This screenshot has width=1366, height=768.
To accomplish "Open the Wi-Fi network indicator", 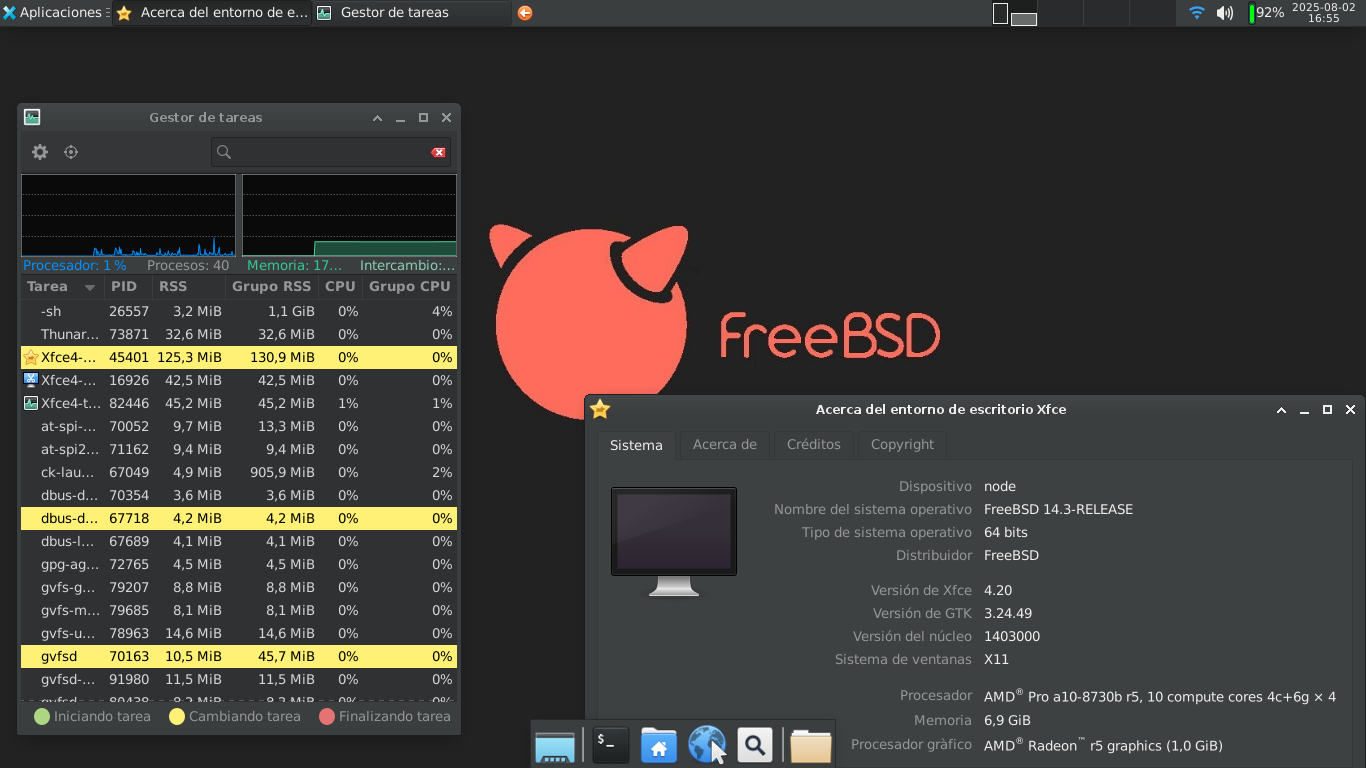I will (1196, 13).
